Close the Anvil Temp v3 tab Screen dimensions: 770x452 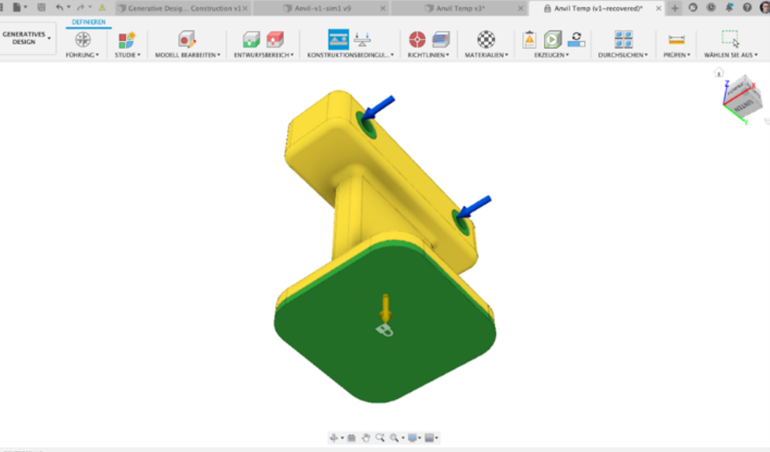pyautogui.click(x=521, y=8)
